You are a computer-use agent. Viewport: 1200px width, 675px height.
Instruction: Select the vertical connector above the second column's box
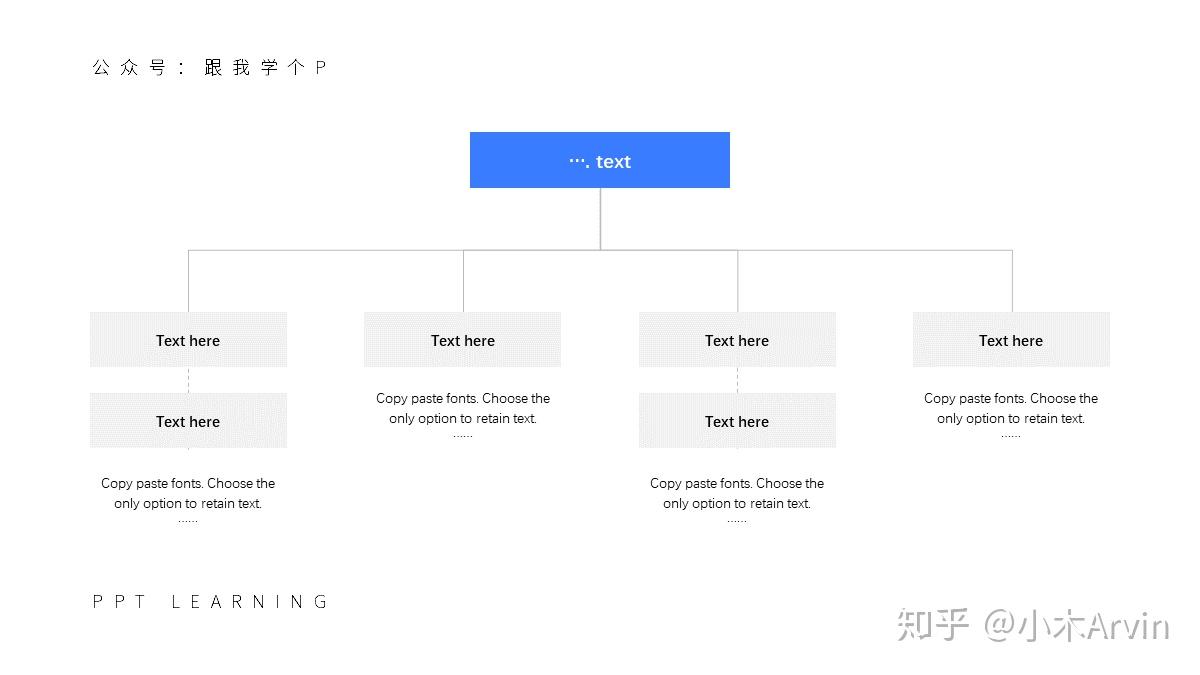coord(463,281)
